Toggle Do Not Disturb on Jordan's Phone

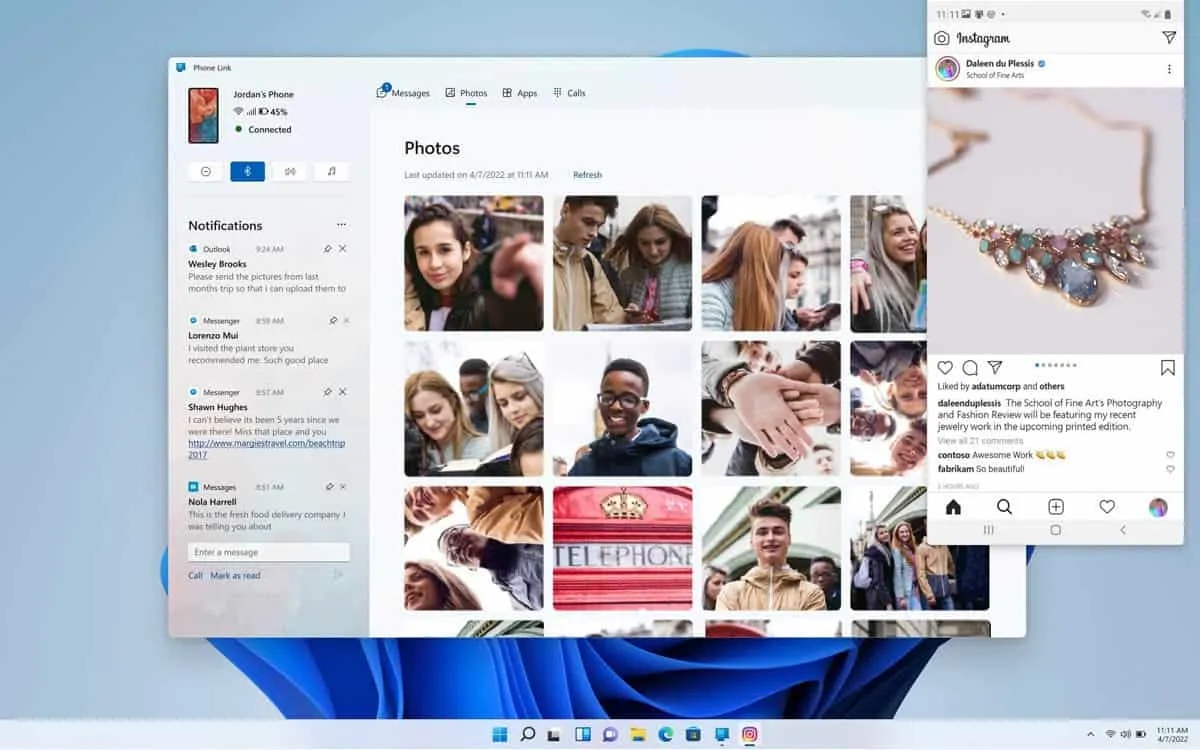[205, 171]
